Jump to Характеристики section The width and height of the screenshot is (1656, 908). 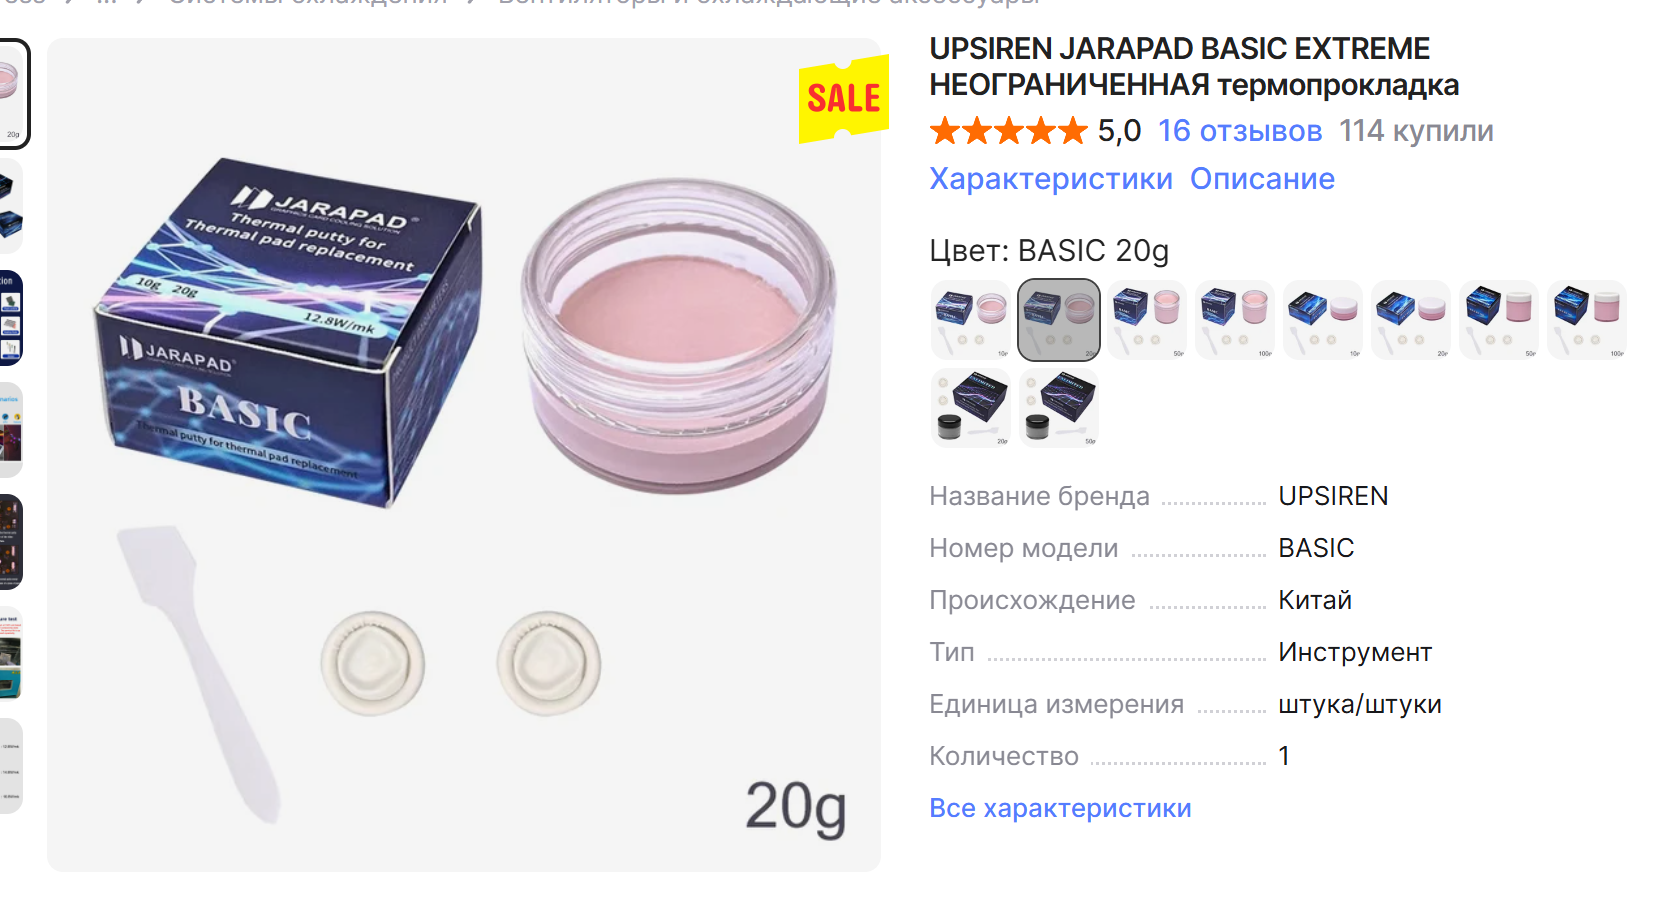click(x=1051, y=179)
